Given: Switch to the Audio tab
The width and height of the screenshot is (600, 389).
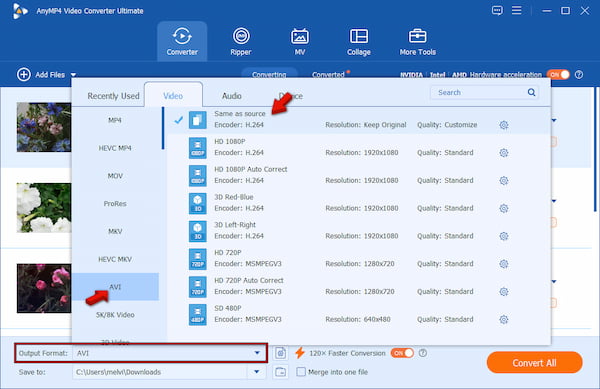Looking at the screenshot, I should (232, 96).
